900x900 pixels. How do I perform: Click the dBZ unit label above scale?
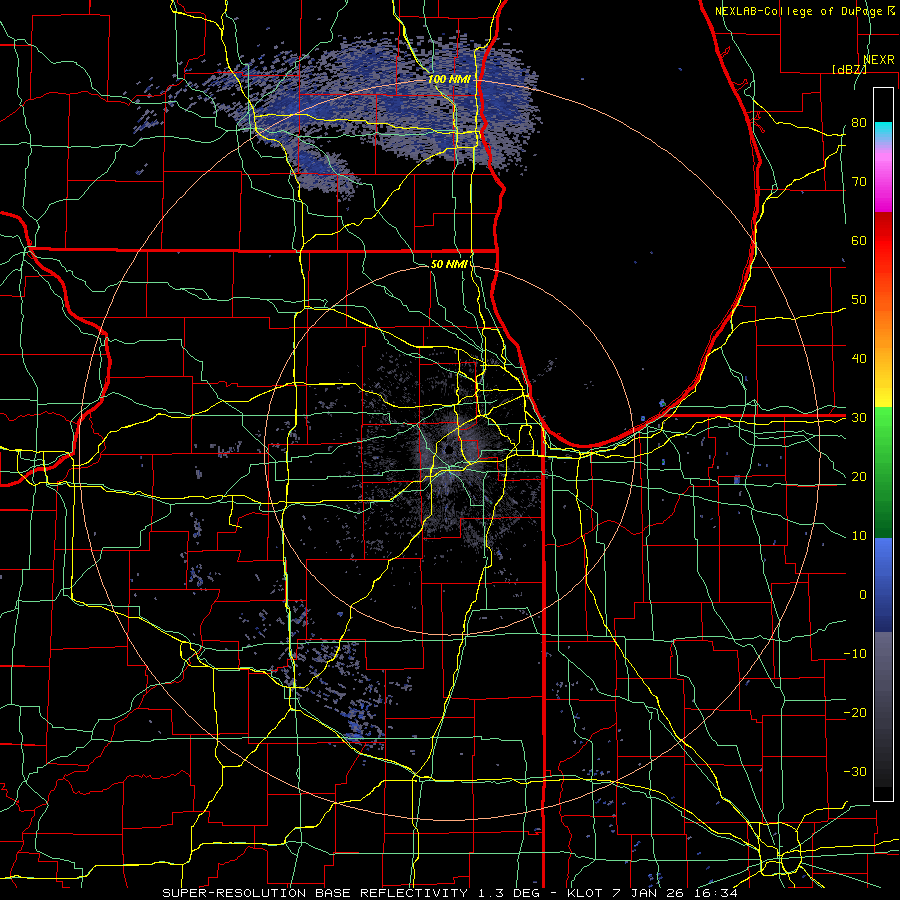pos(849,69)
